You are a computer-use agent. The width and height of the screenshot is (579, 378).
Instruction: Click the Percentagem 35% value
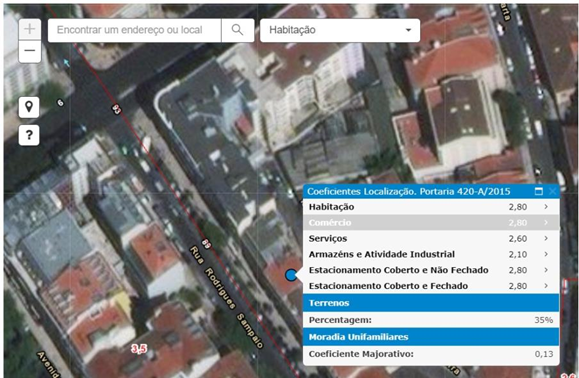coord(544,320)
